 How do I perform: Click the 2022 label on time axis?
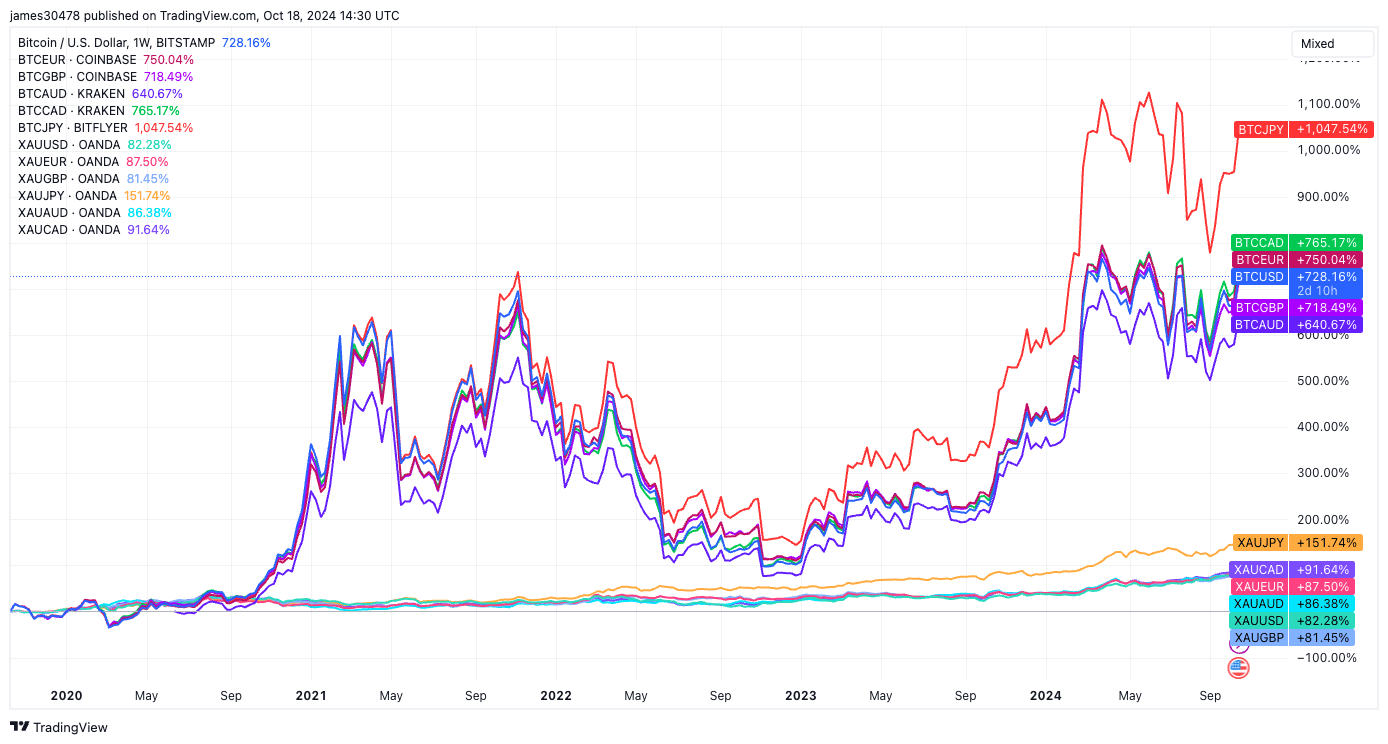tap(556, 696)
